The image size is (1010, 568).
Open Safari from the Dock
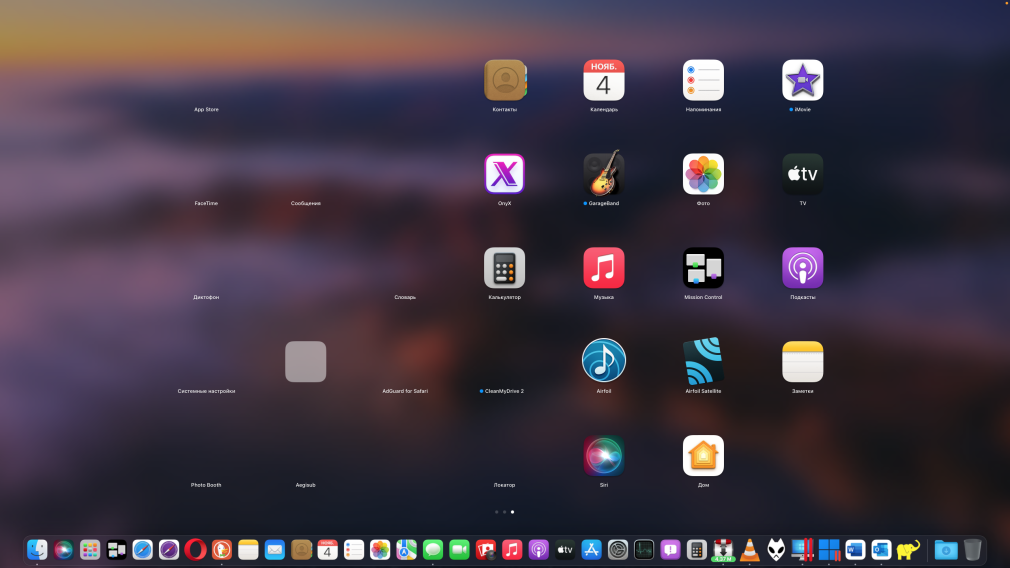(x=142, y=549)
